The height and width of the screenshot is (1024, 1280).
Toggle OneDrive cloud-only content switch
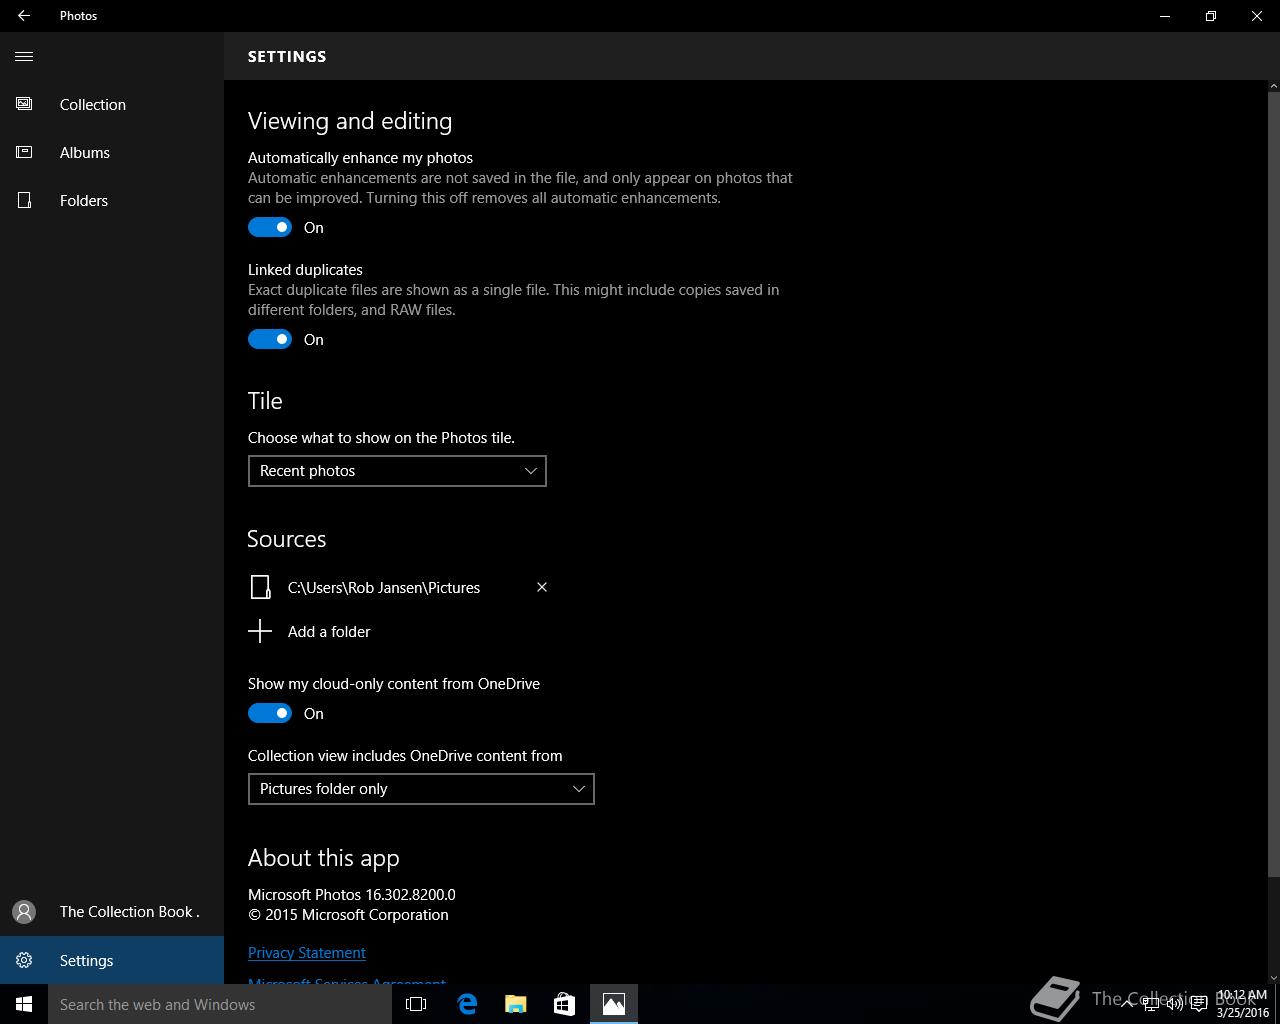270,714
